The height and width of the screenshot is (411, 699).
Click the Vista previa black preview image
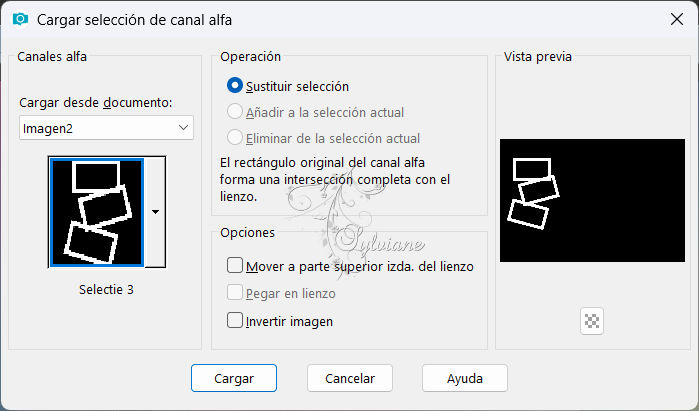coord(592,200)
